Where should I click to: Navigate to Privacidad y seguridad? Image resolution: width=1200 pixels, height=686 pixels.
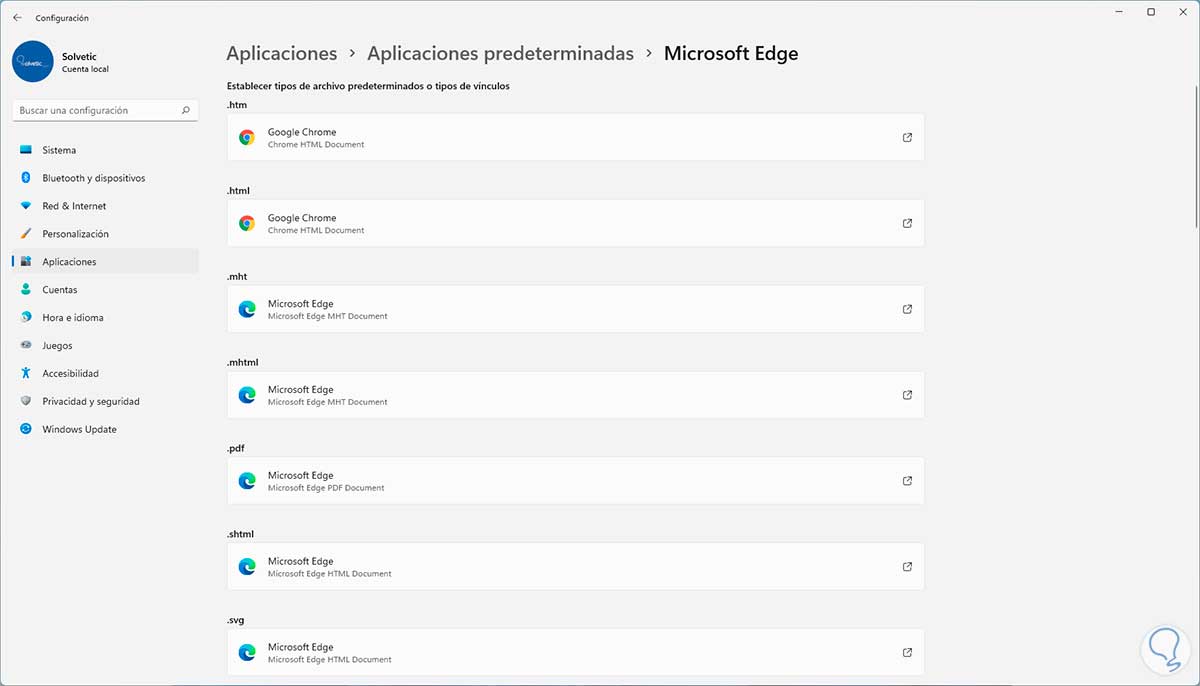pyautogui.click(x=90, y=401)
